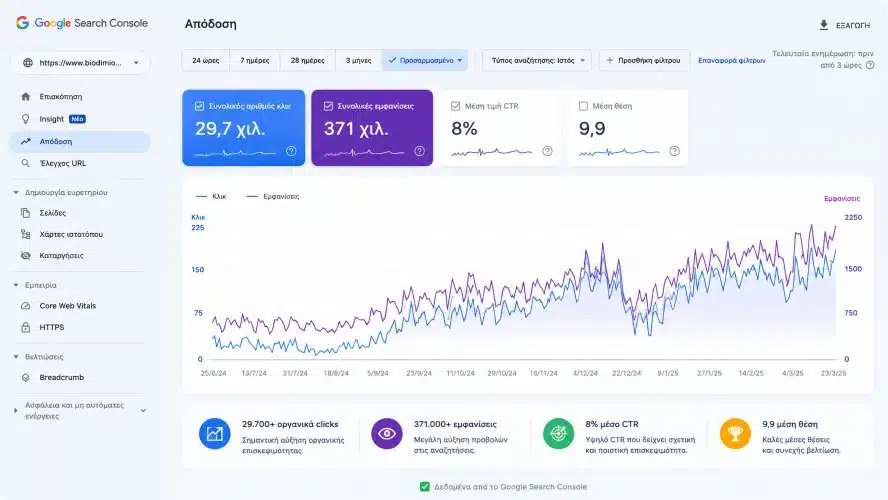Click the ΕΞΑΓΩΓΗ export button

[x=844, y=25]
